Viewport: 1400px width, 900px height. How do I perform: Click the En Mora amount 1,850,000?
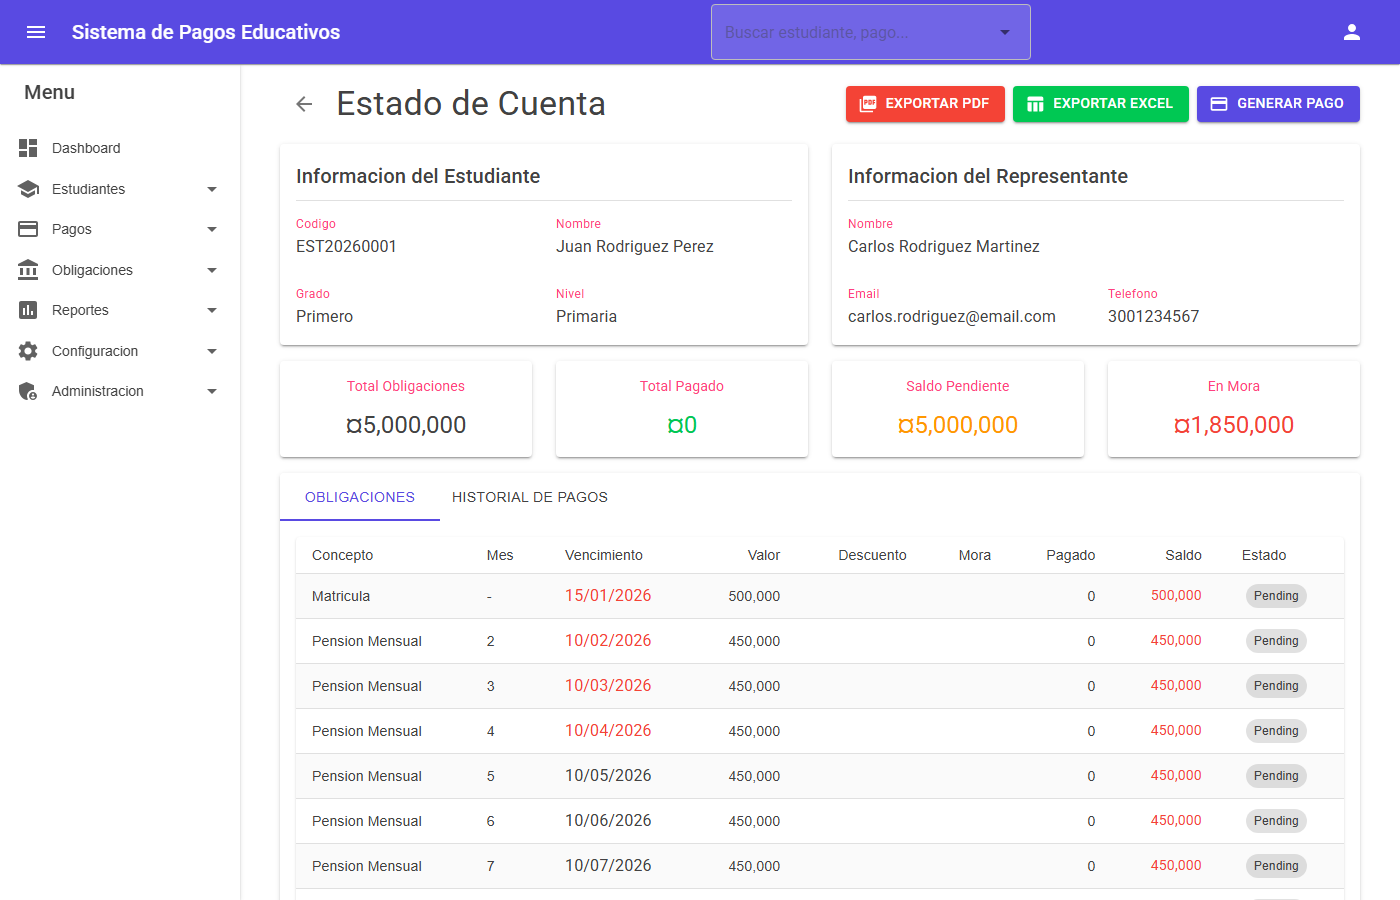click(x=1234, y=425)
